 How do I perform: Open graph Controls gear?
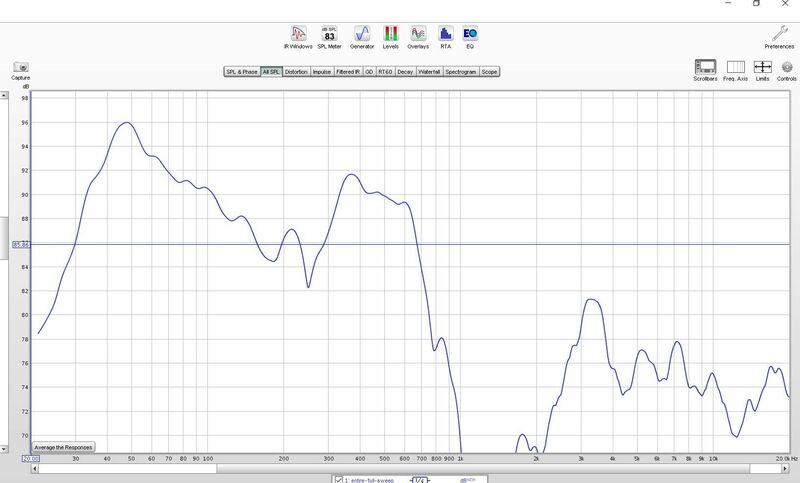point(787,70)
